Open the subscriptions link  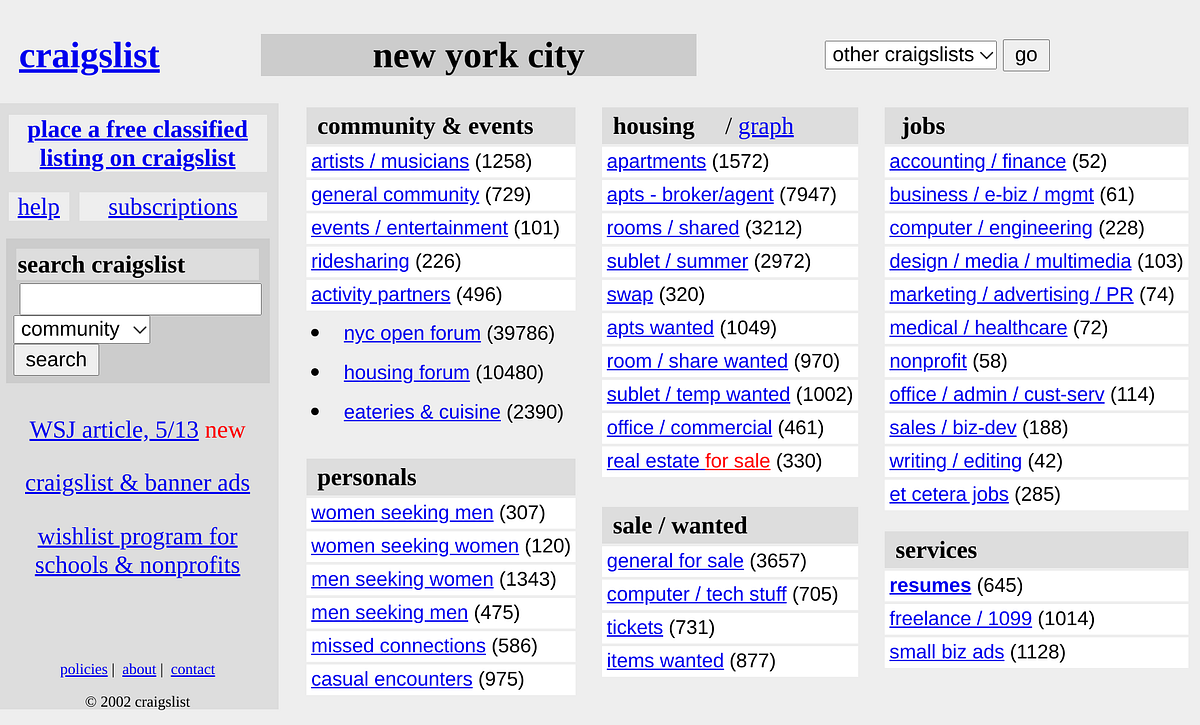pos(173,207)
